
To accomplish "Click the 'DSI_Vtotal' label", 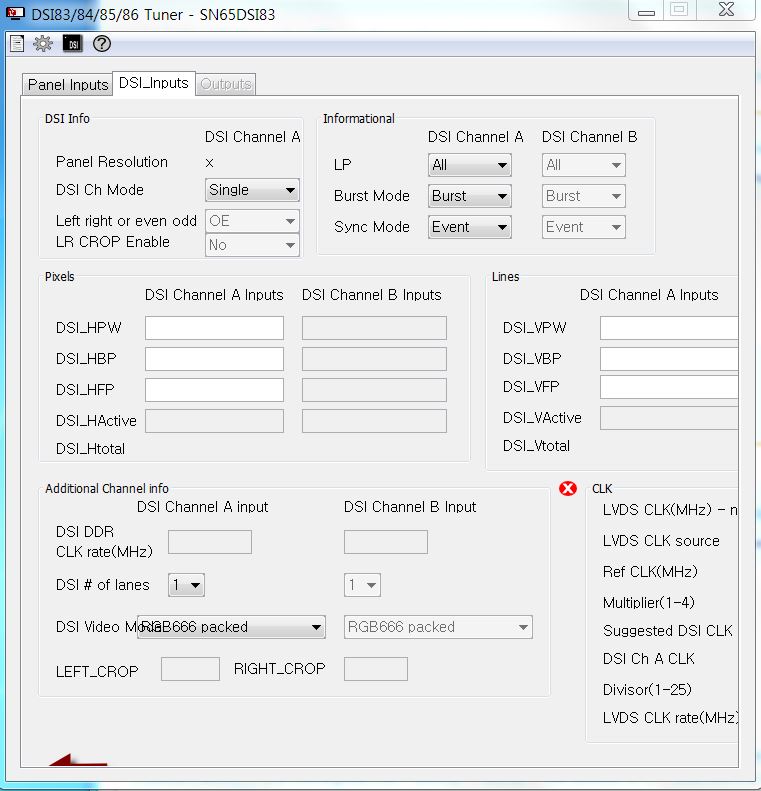I will tap(537, 446).
